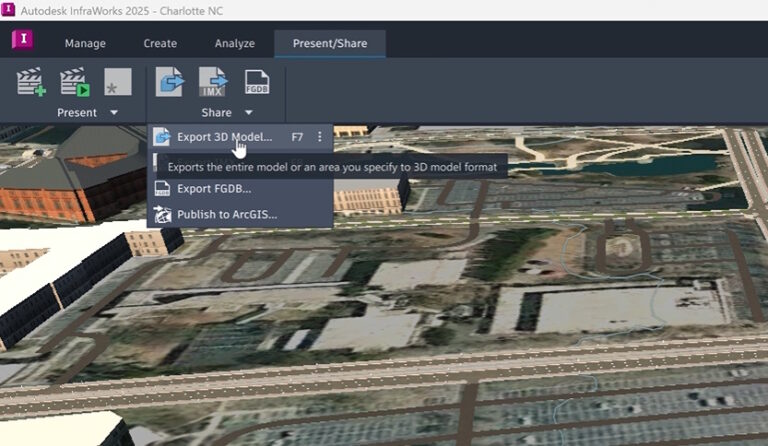Viewport: 768px width, 446px height.
Task: Select the Present/Share tab
Action: pyautogui.click(x=330, y=44)
